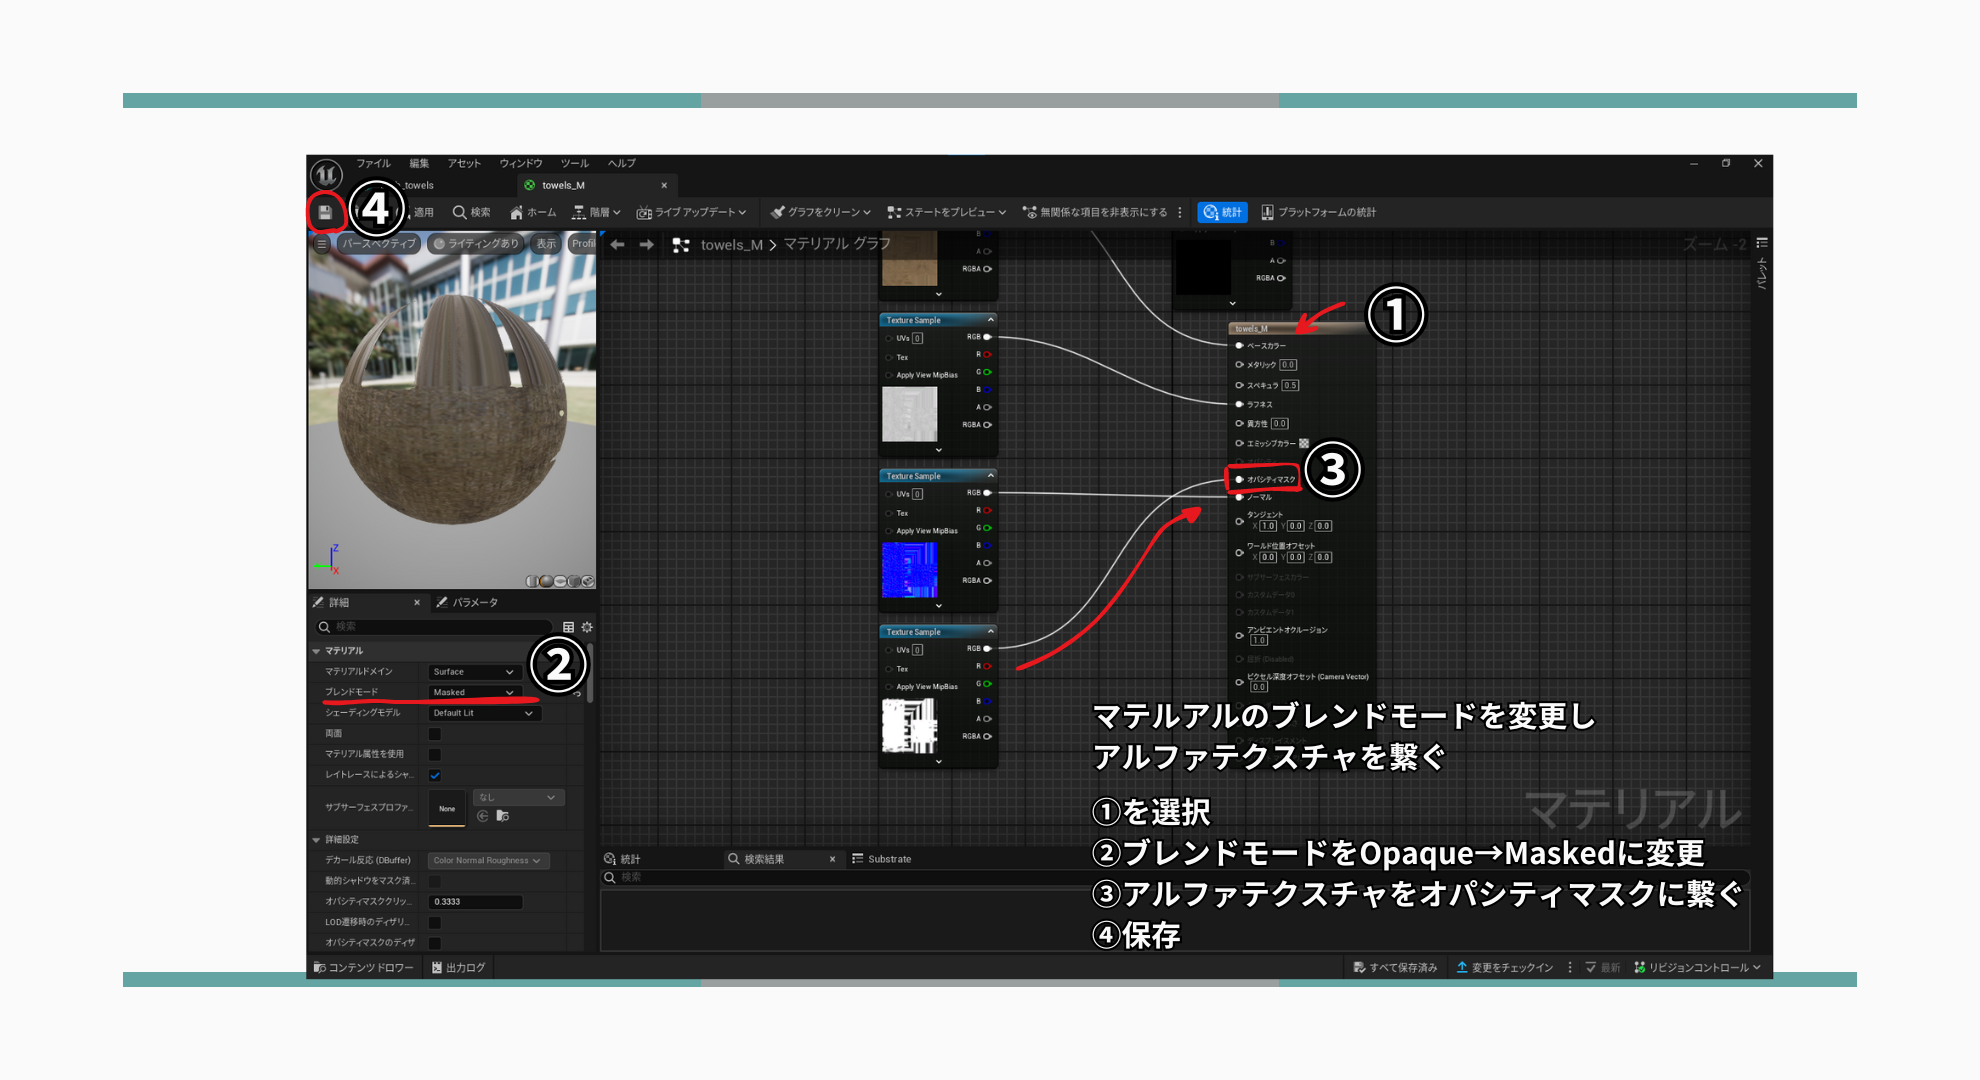Click the gear settings icon in the Details panel
The image size is (1980, 1080).
point(584,627)
